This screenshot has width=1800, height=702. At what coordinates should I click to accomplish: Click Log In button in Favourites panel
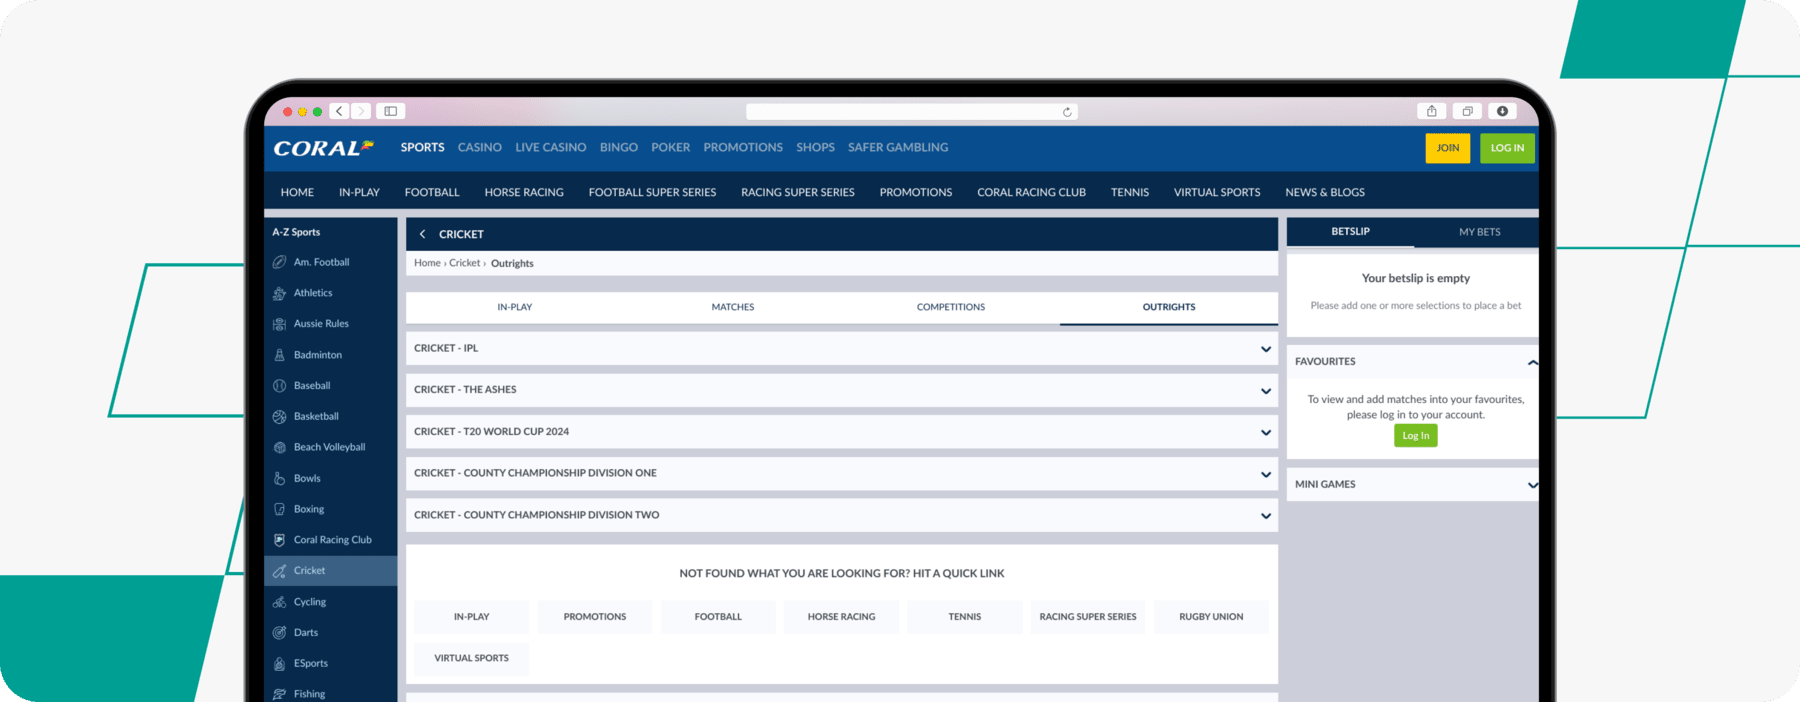(x=1416, y=436)
